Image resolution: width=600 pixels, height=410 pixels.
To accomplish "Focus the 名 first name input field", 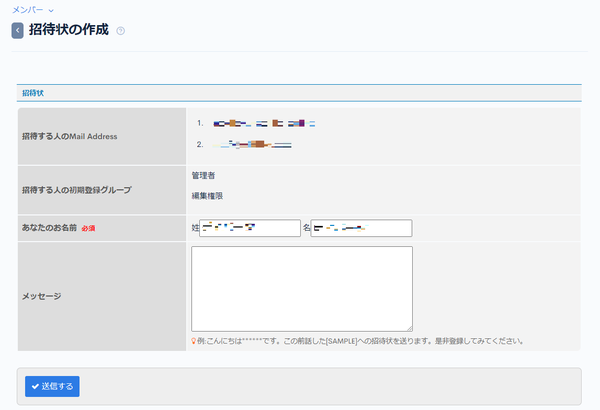I will (x=361, y=228).
